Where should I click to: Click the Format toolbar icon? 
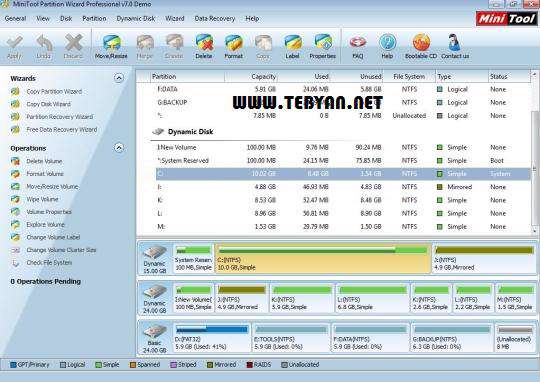click(x=233, y=43)
